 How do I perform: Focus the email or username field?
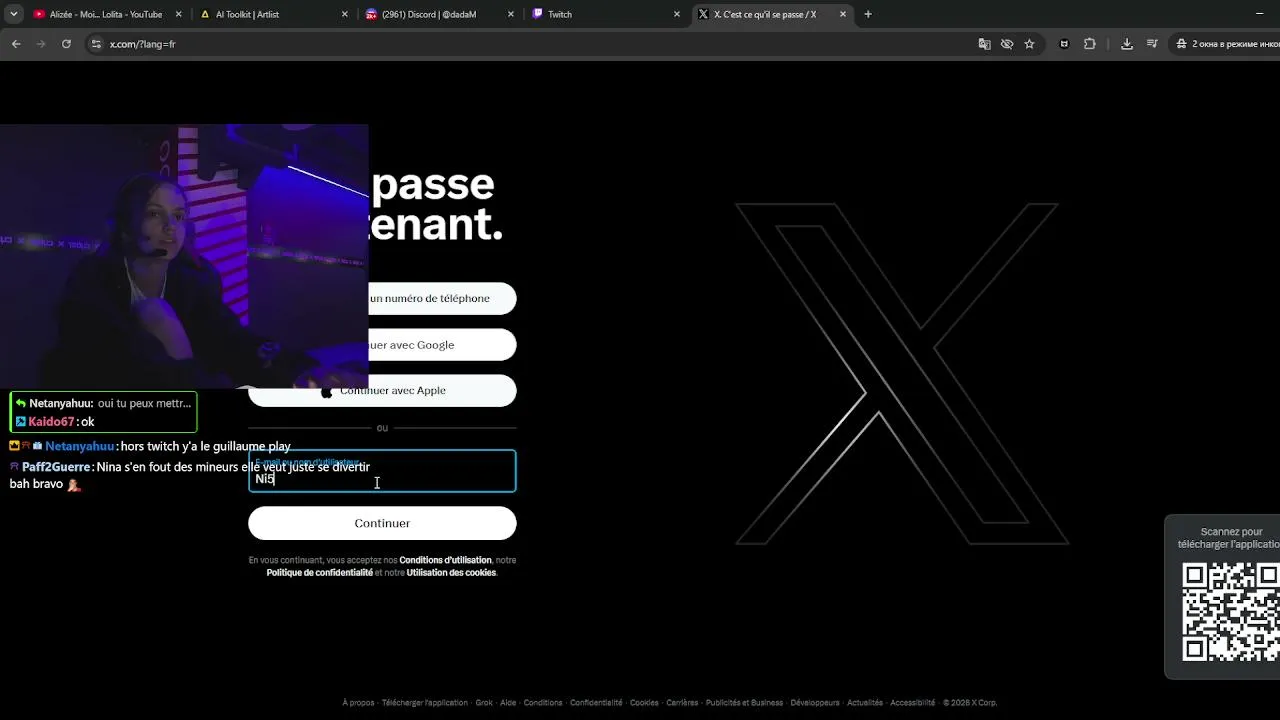click(382, 471)
